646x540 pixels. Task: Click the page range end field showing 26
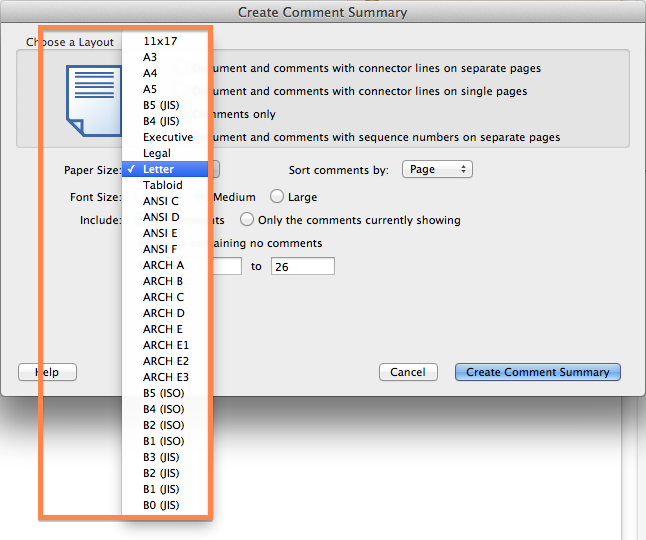[x=302, y=266]
